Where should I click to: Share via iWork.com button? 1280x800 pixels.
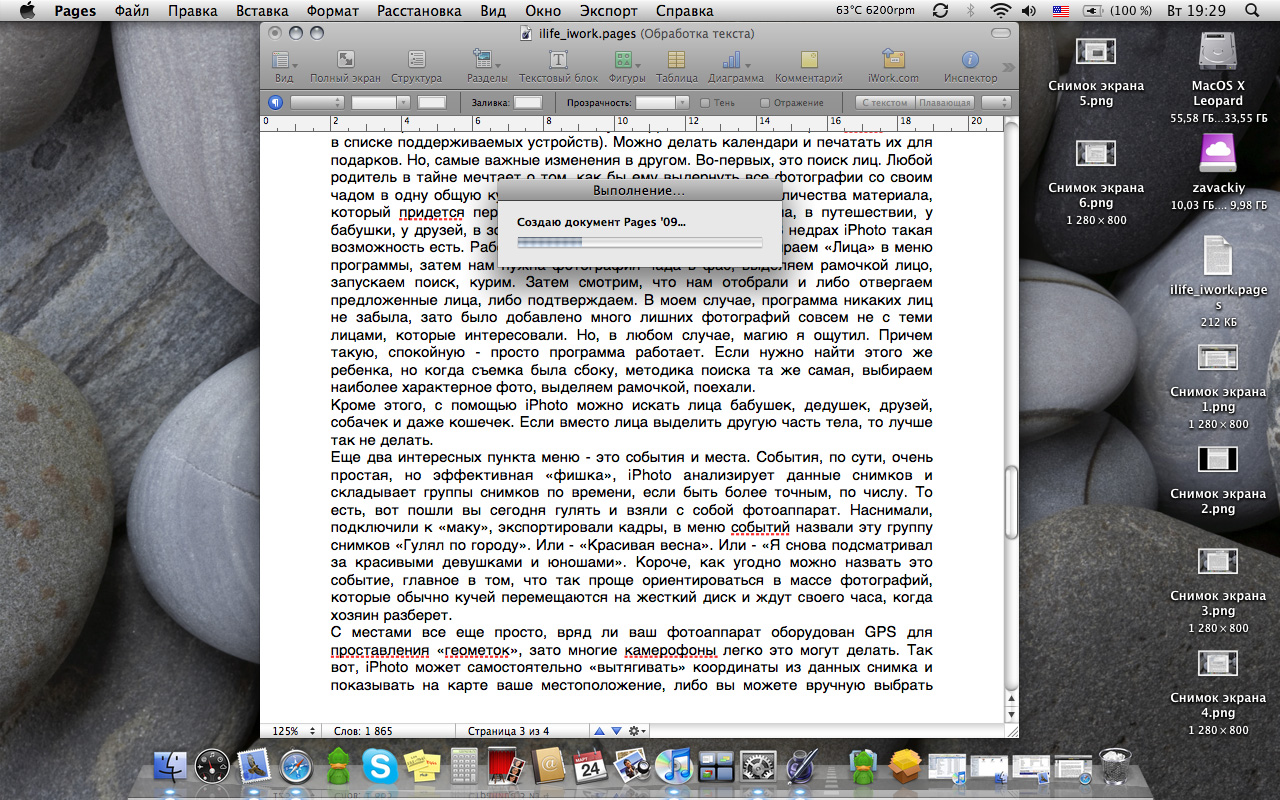coord(893,66)
